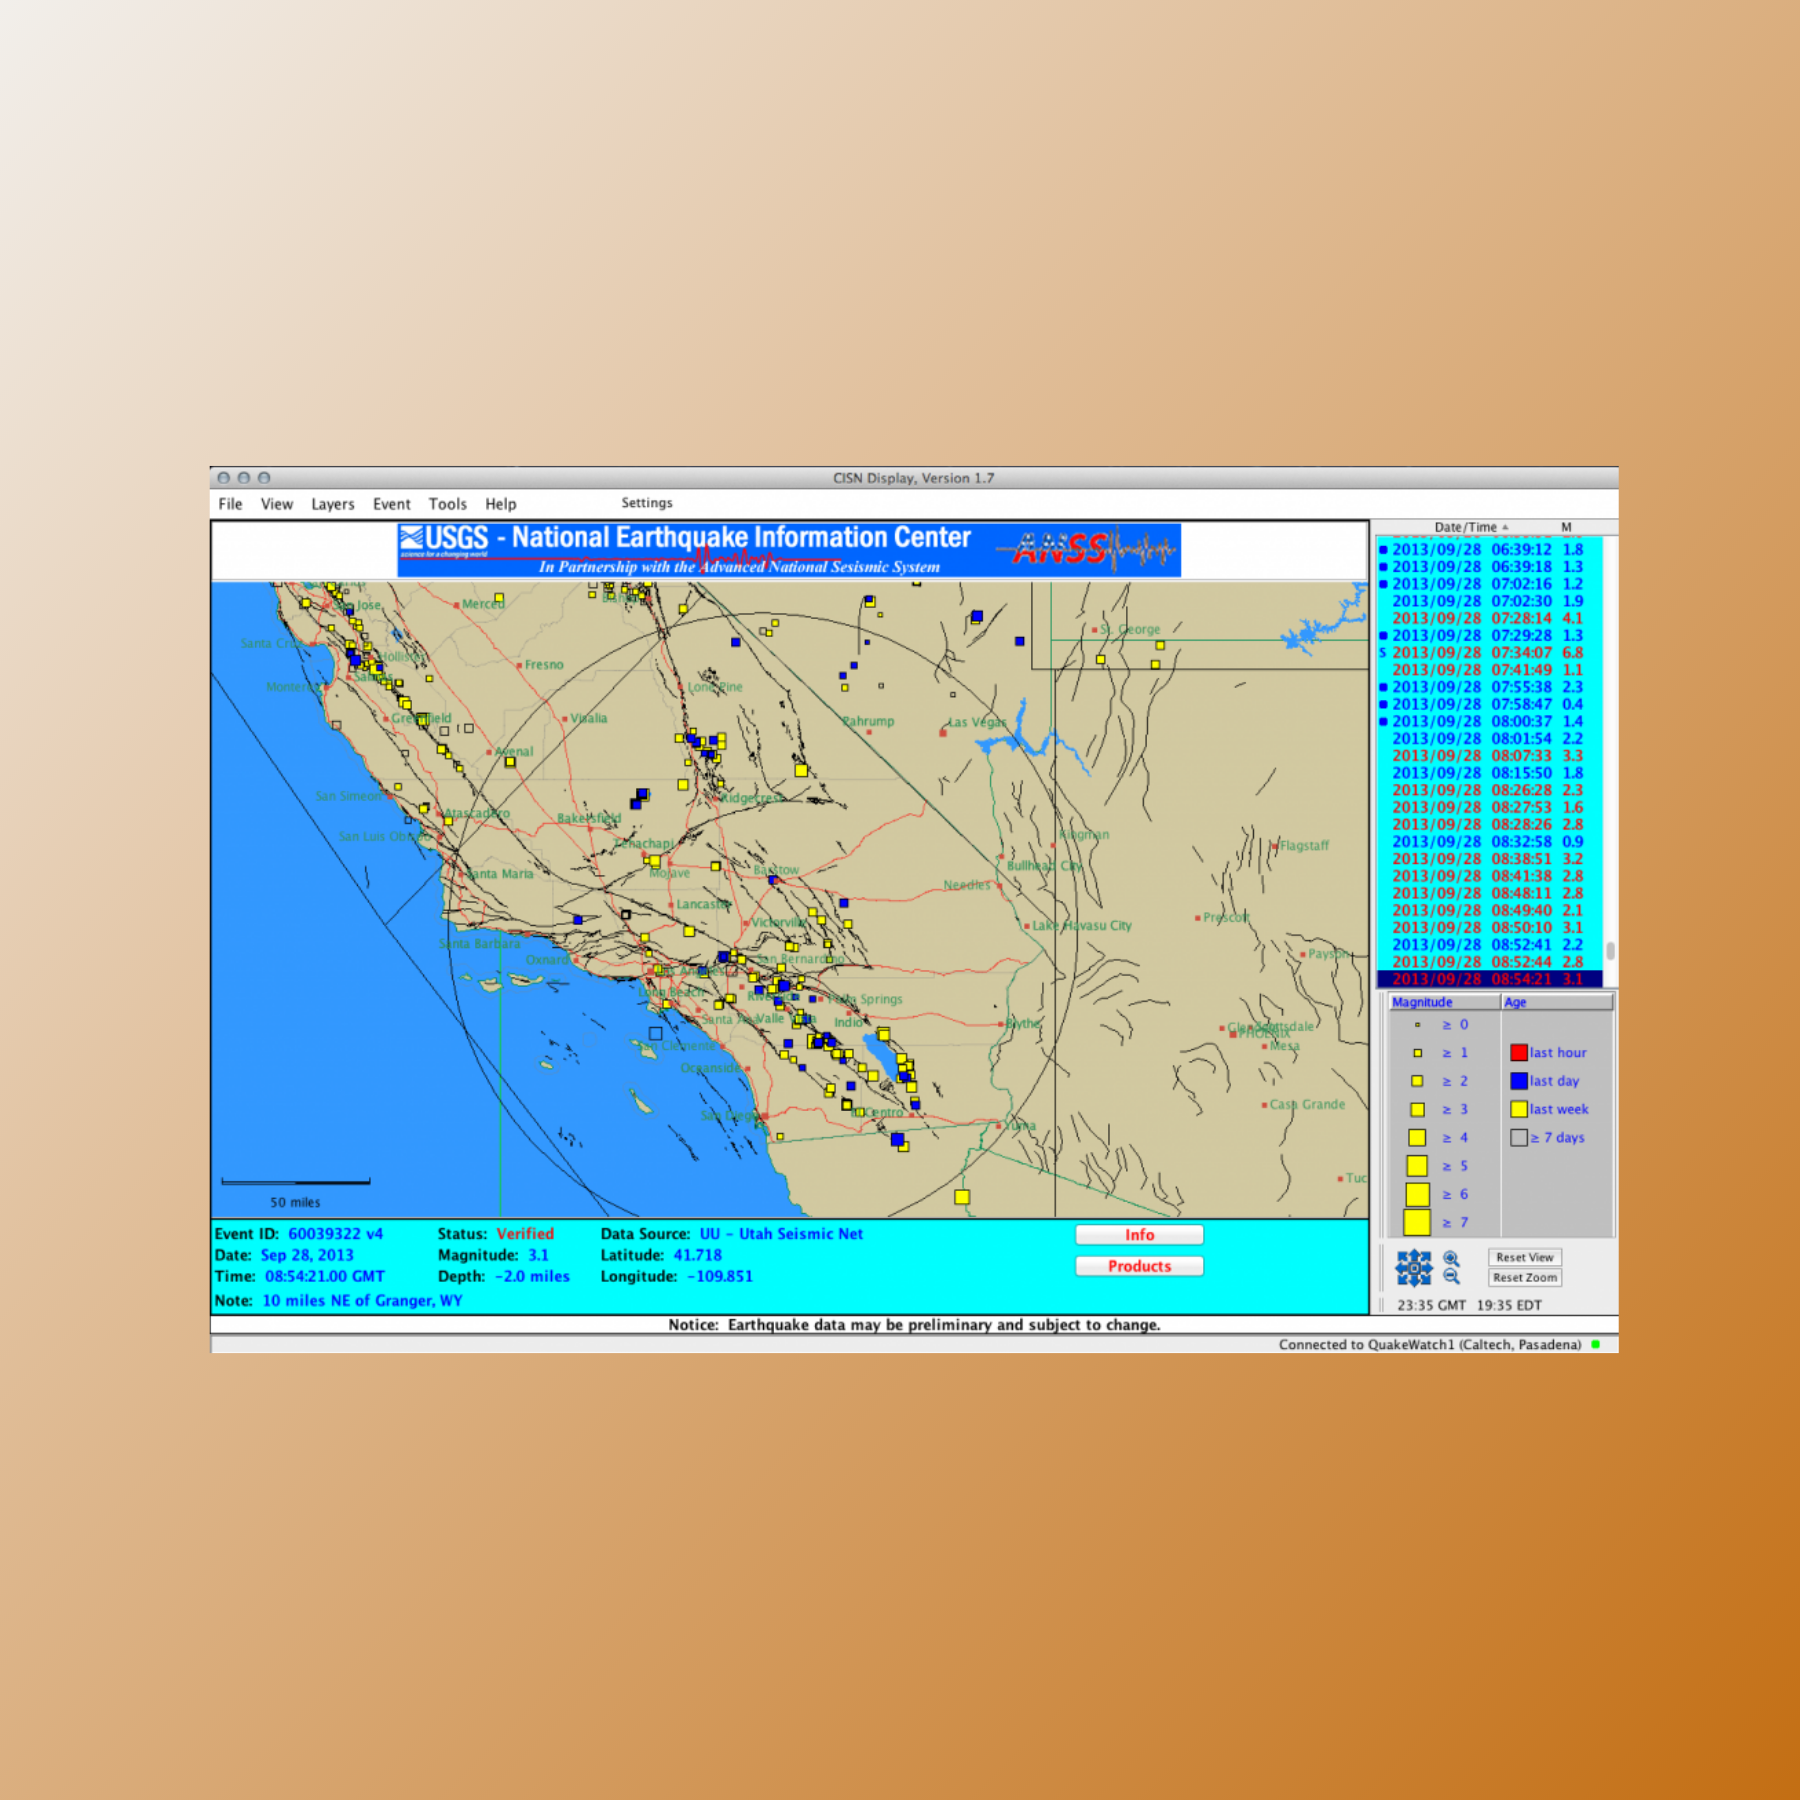Click the longitude value -109.851
Screen dimensions: 1800x1800
[720, 1276]
